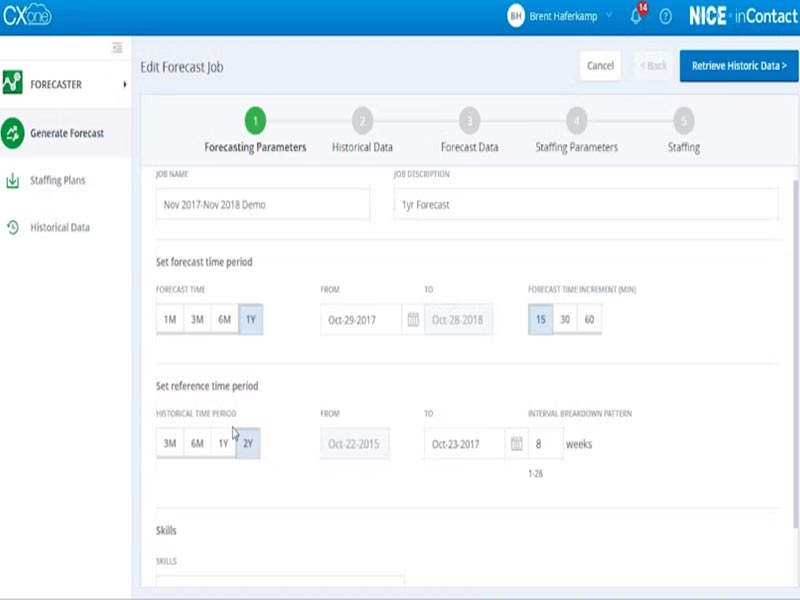Open the help question mark icon
The image size is (800, 600).
[x=666, y=17]
